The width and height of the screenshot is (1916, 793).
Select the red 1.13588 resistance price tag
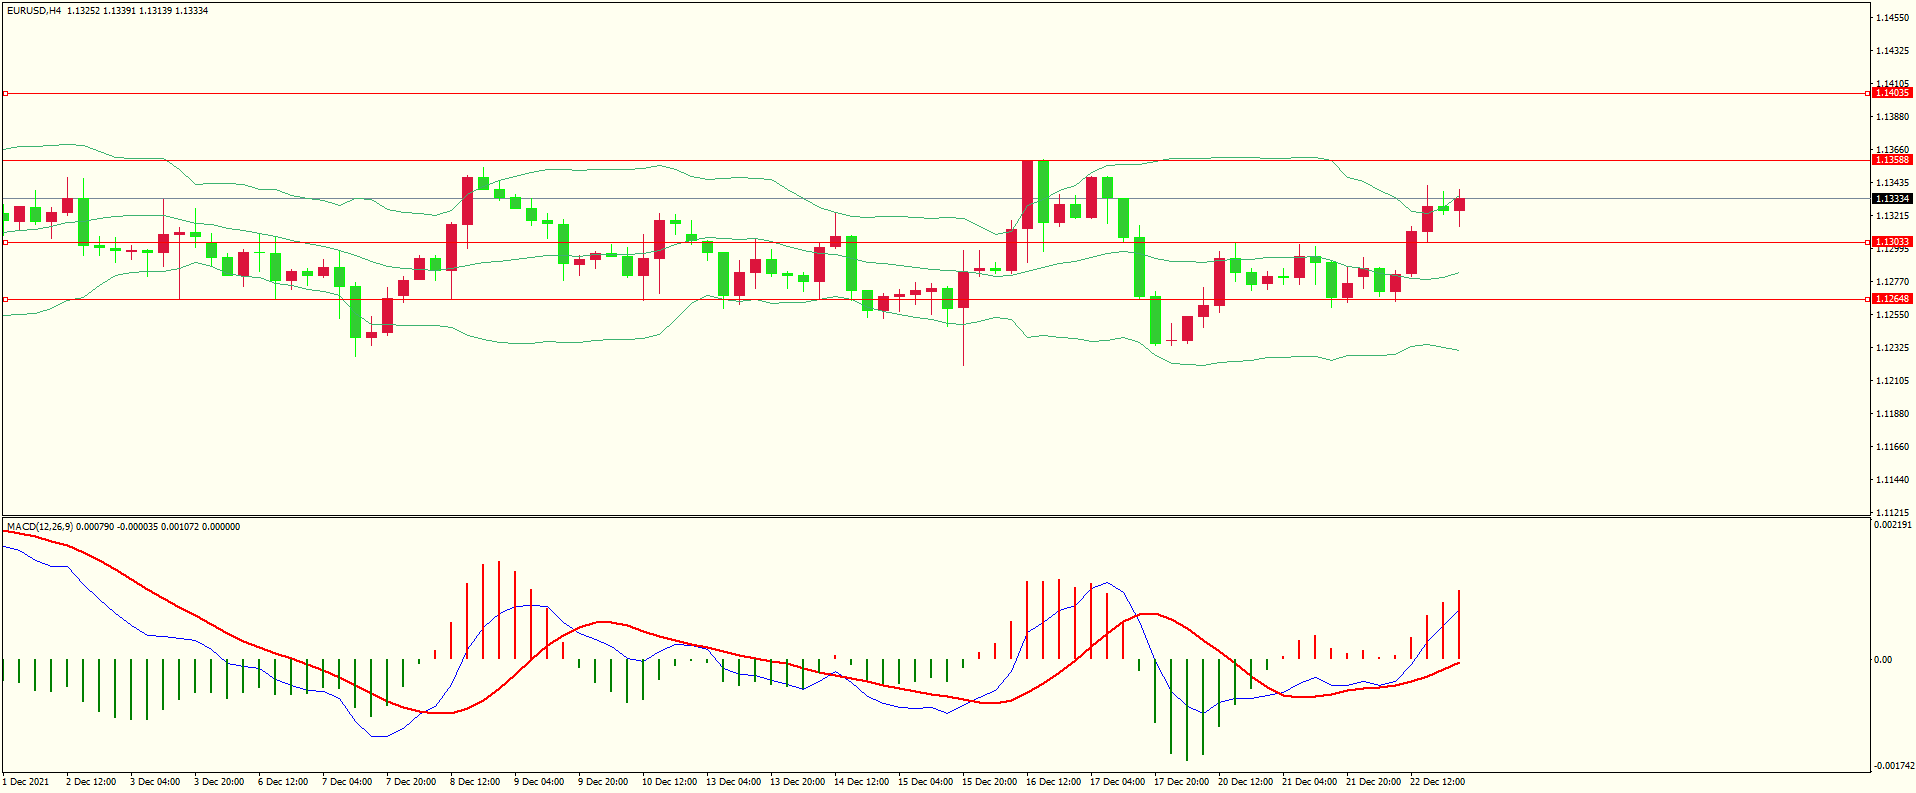(x=1892, y=160)
